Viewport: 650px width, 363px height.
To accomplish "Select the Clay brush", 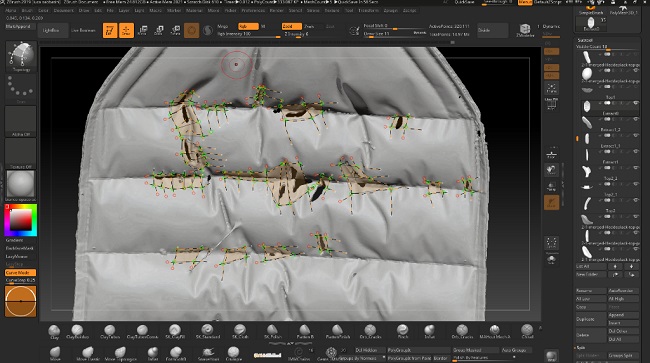I will (54, 332).
